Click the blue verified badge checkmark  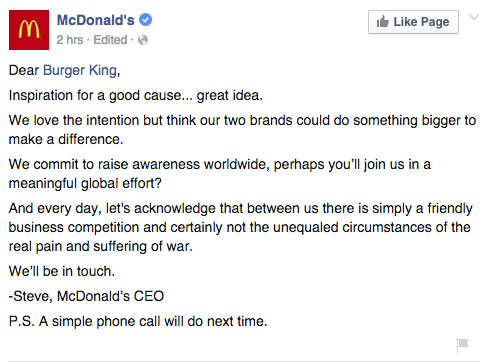tap(145, 20)
